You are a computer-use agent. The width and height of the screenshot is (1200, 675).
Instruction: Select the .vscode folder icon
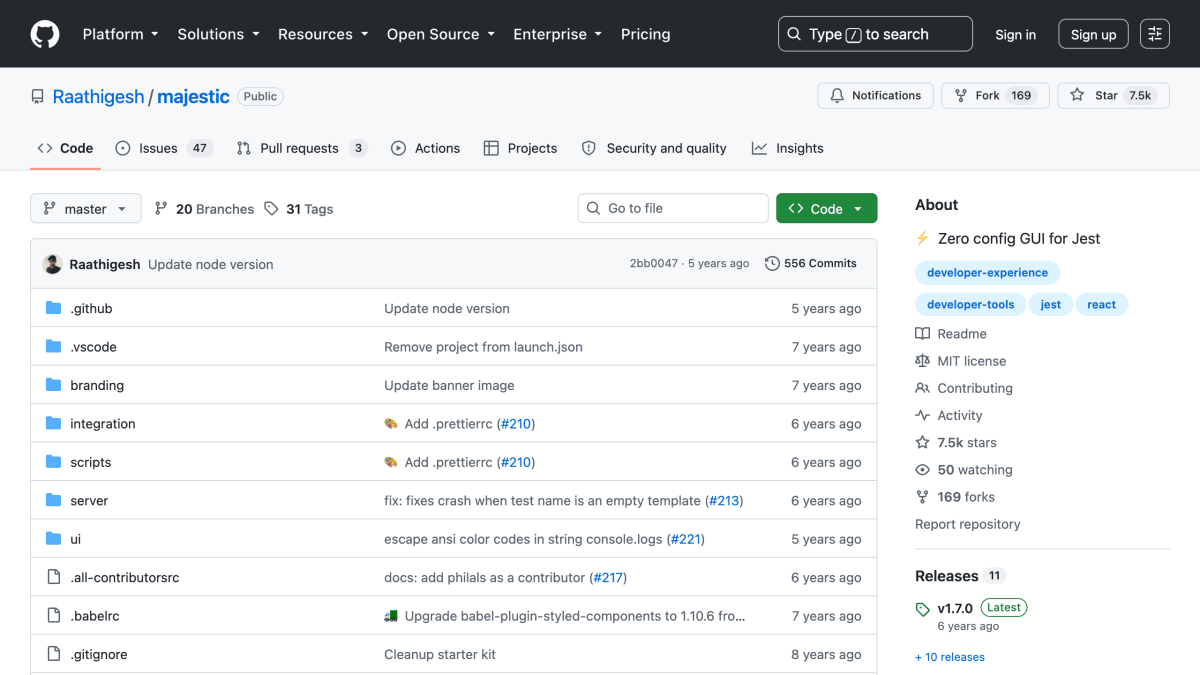click(x=54, y=346)
